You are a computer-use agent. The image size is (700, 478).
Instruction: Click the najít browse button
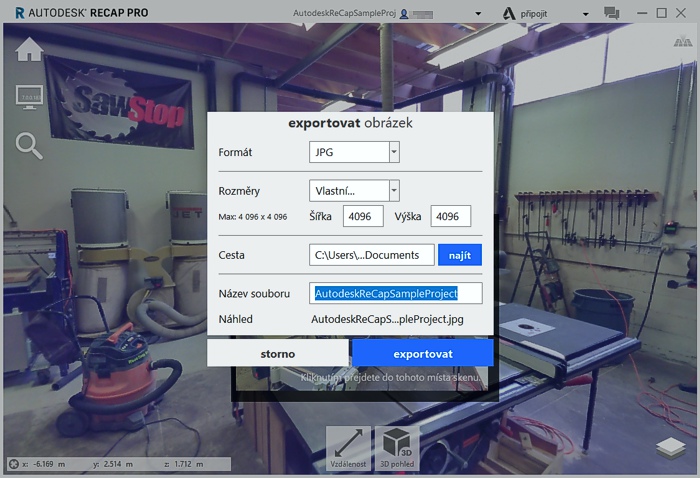click(x=460, y=255)
